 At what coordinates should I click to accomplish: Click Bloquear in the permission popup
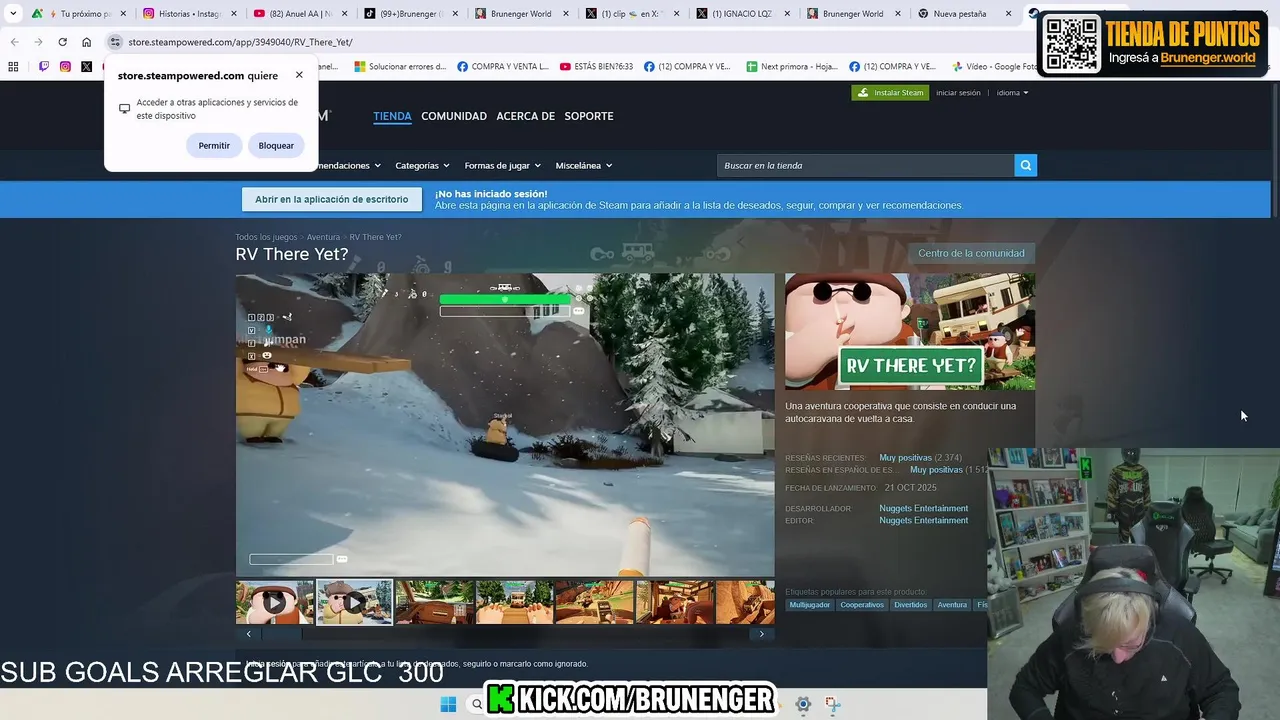pyautogui.click(x=276, y=146)
